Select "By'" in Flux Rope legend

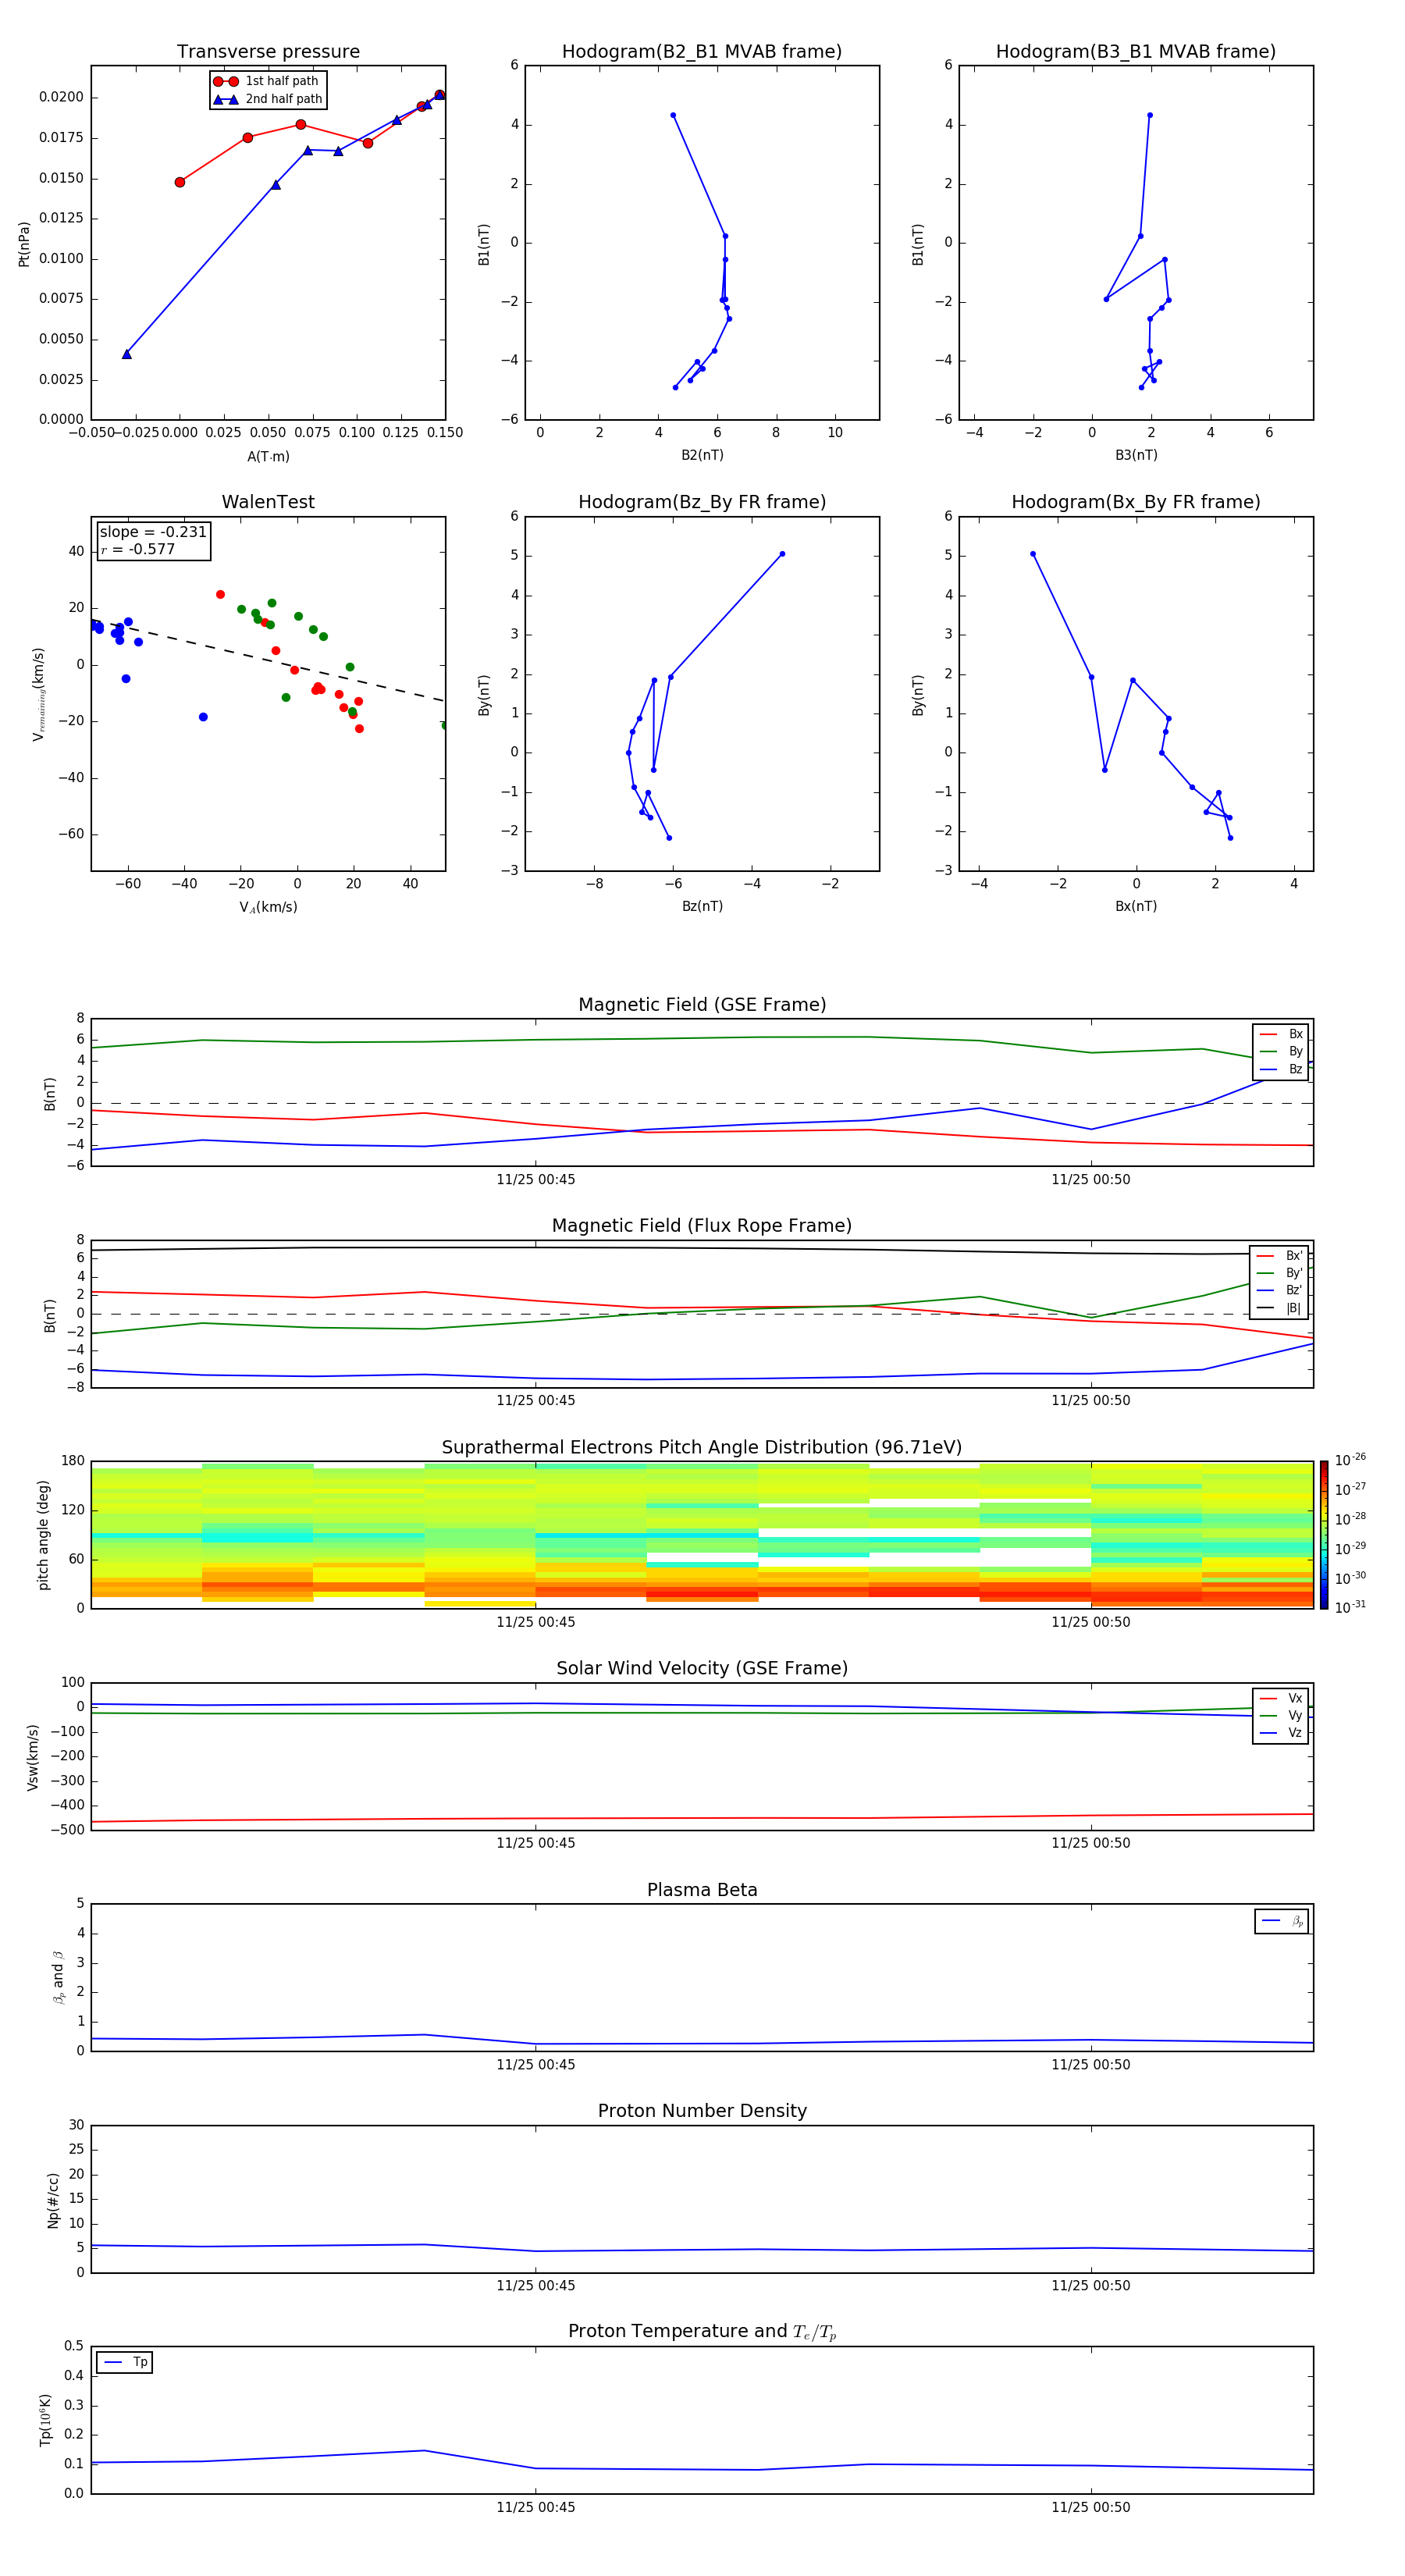pyautogui.click(x=1280, y=1273)
